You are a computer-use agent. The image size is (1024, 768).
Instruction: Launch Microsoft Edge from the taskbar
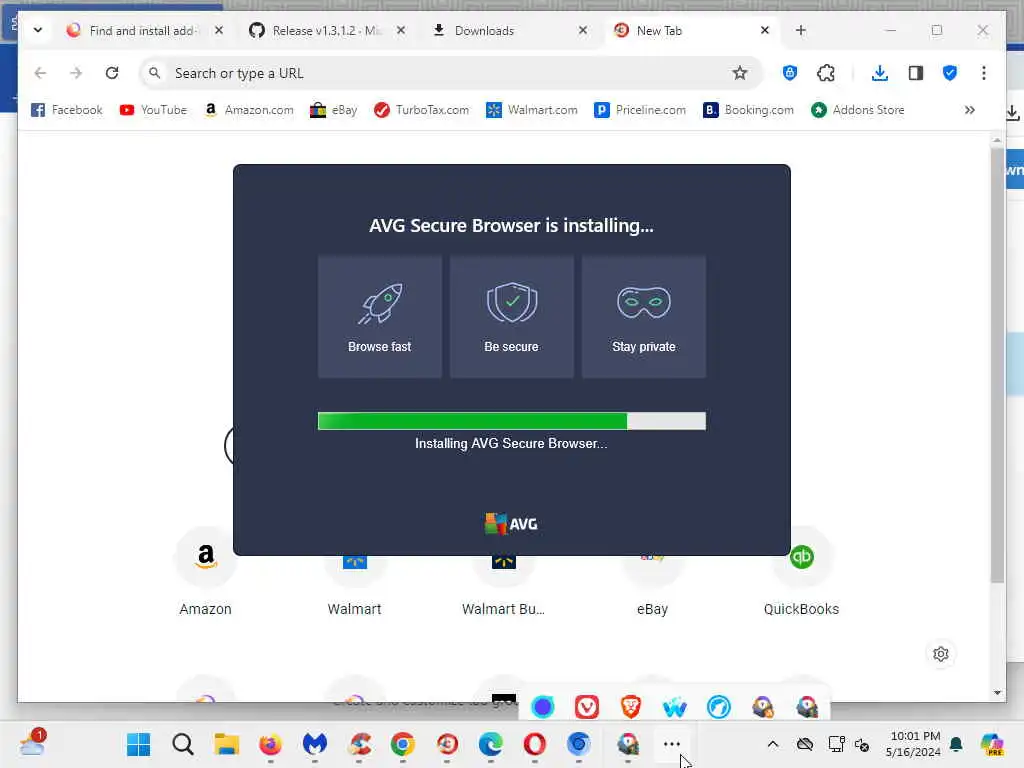coord(490,744)
